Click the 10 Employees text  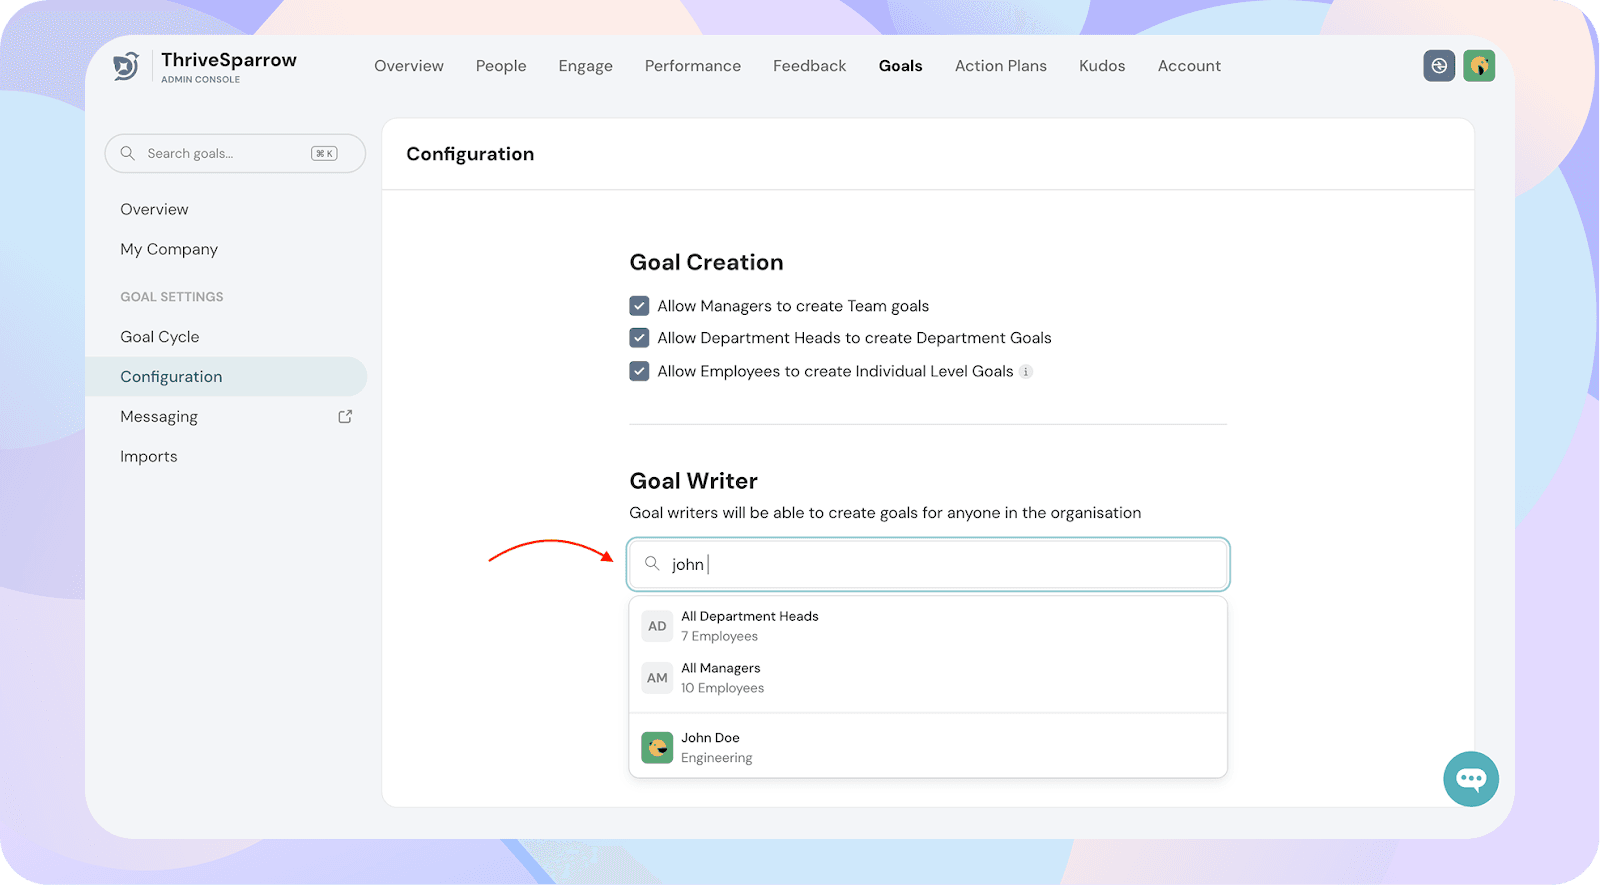tap(723, 689)
